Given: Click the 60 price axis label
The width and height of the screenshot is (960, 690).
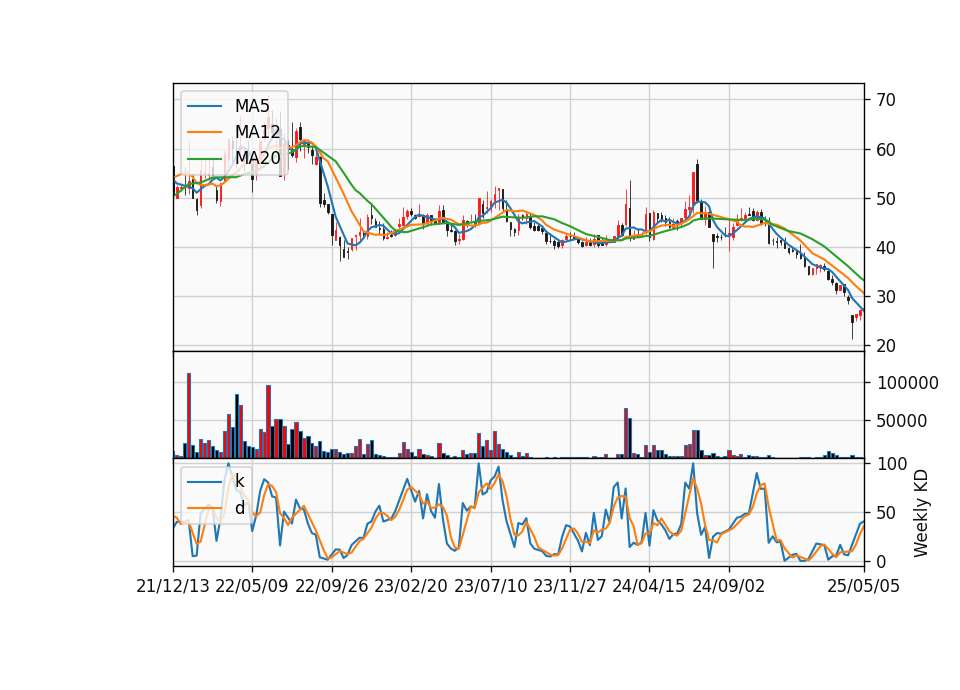Looking at the screenshot, I should [x=886, y=149].
